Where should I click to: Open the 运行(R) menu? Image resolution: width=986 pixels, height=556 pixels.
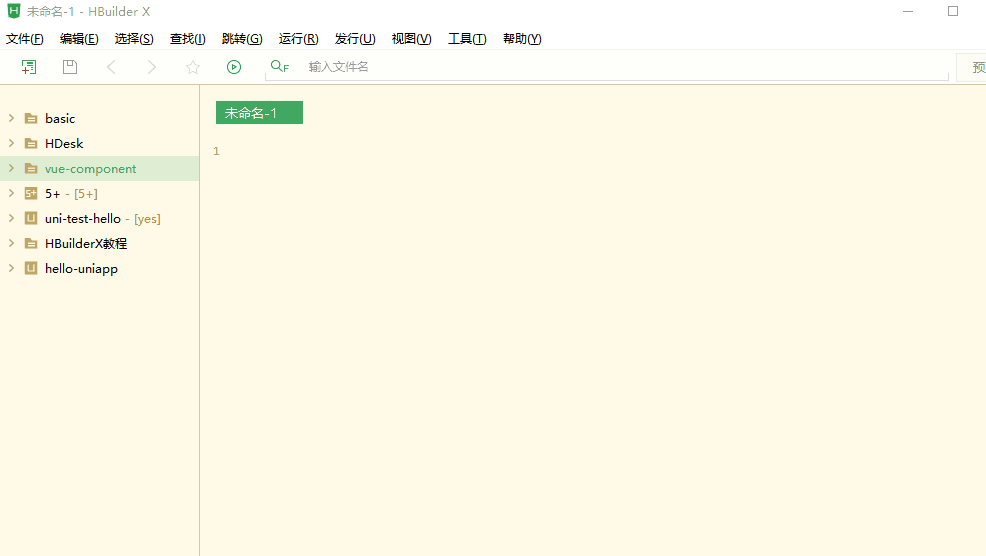(x=299, y=39)
